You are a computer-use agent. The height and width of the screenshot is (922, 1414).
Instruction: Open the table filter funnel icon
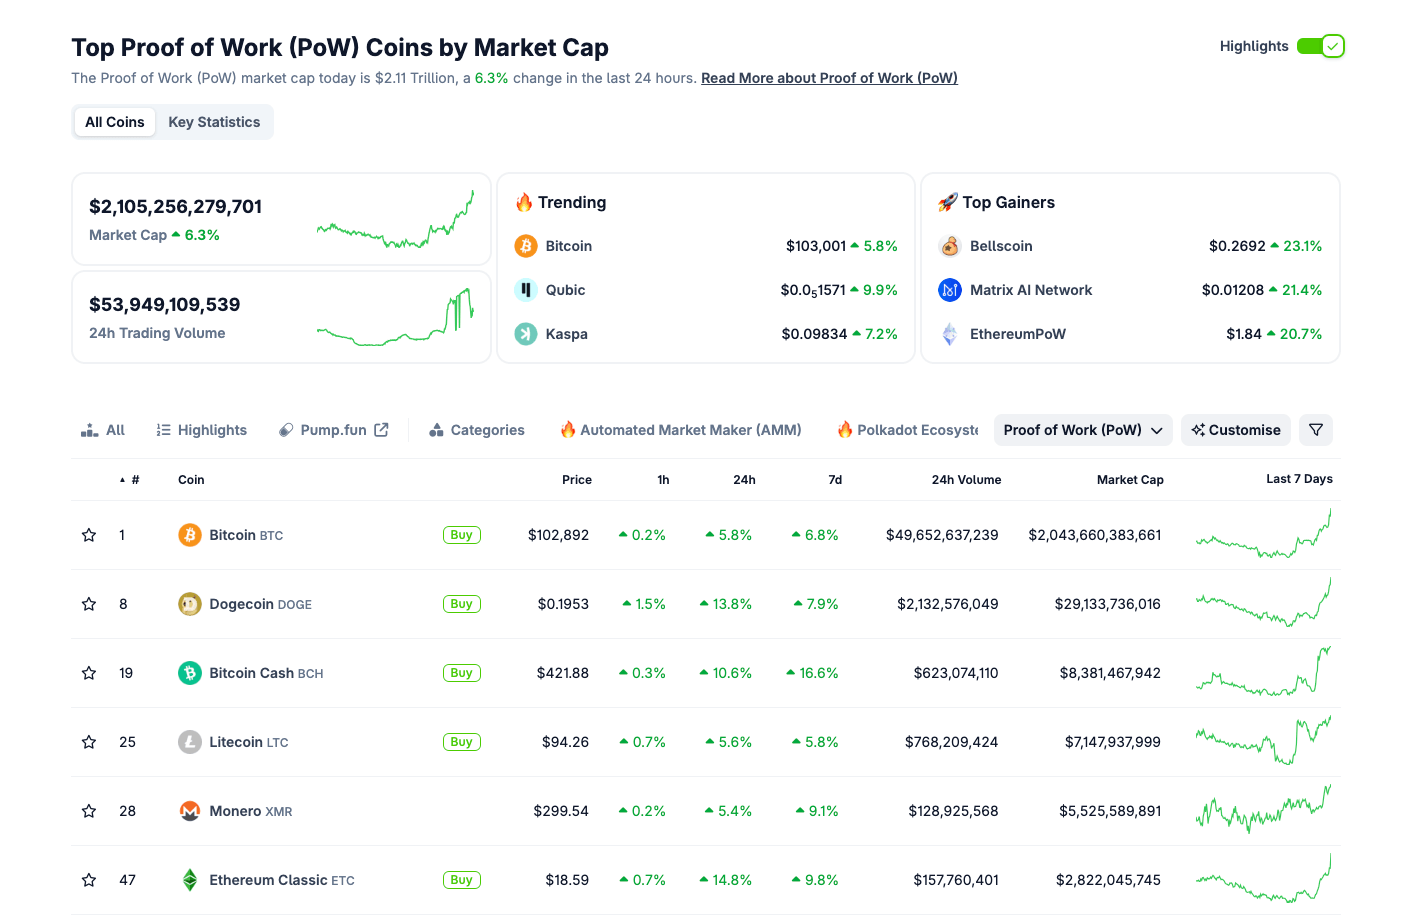tap(1315, 429)
